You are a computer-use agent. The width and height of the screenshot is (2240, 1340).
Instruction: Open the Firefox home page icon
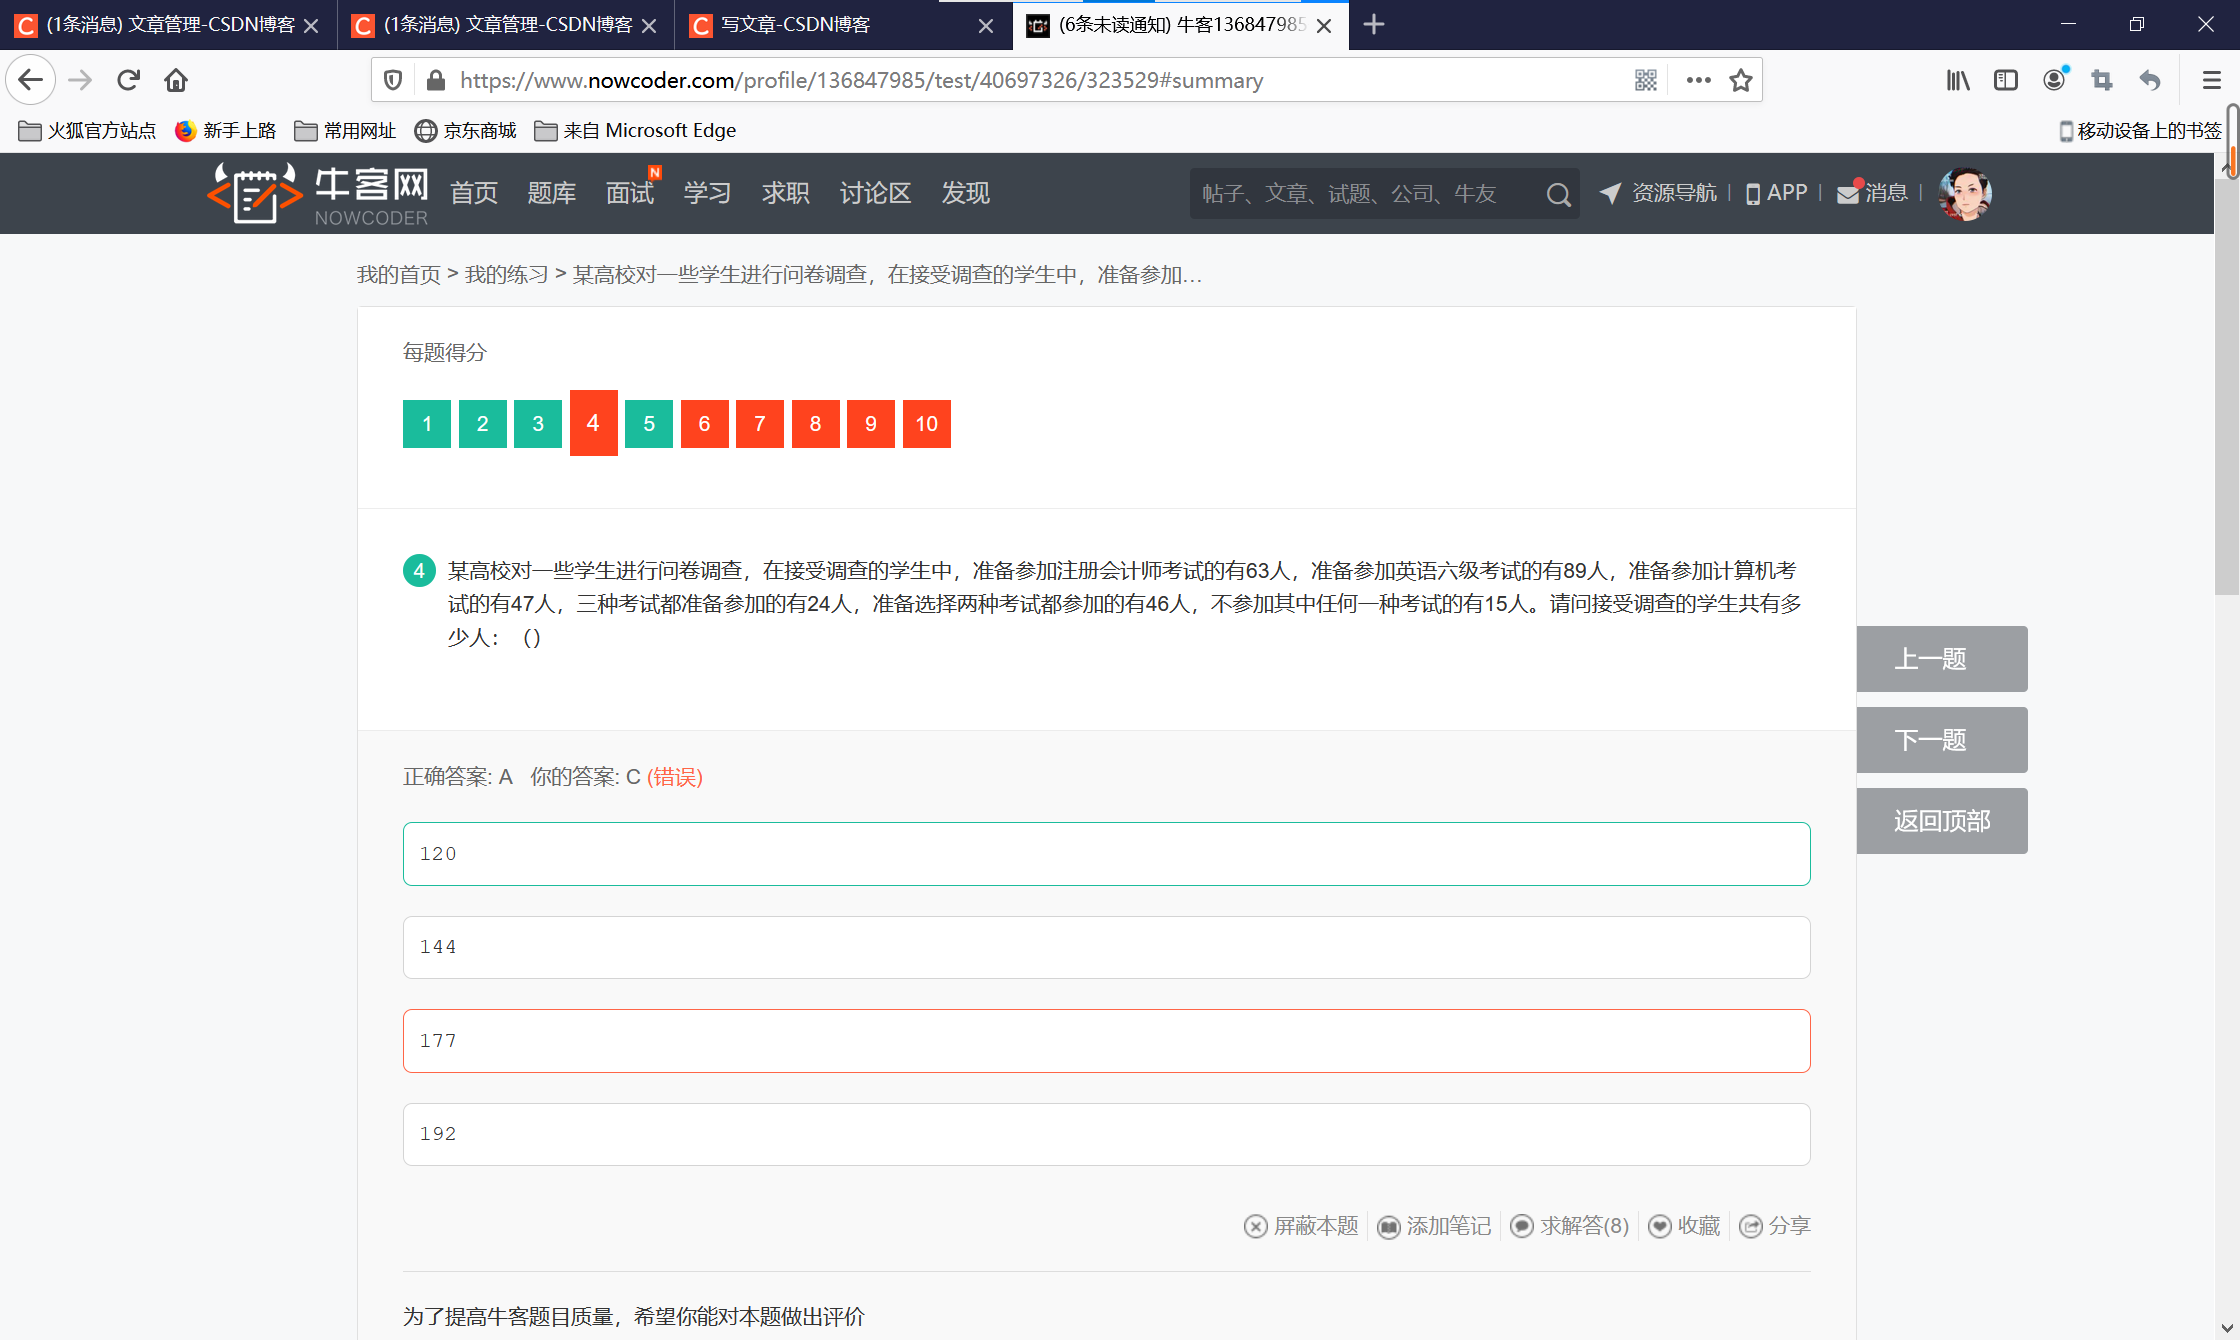[x=176, y=80]
